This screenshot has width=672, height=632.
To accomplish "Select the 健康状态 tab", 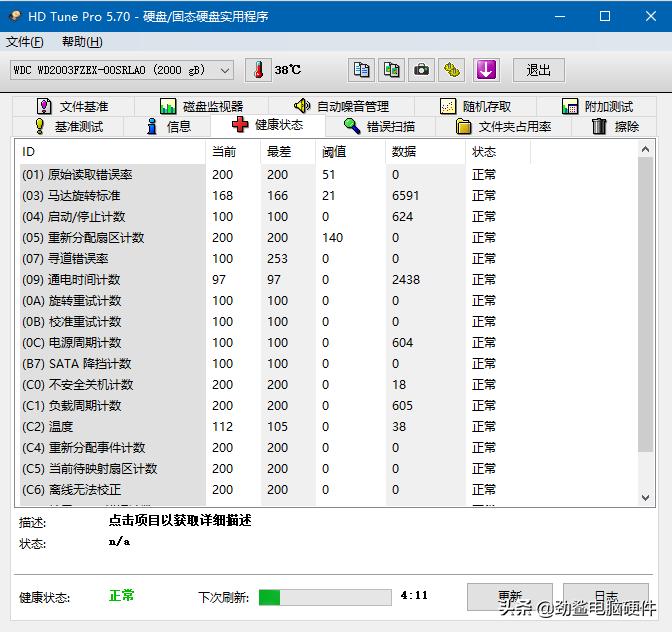I will pyautogui.click(x=268, y=125).
